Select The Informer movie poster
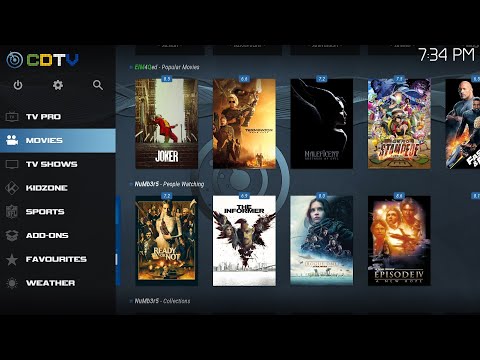480x360 pixels. [x=244, y=241]
